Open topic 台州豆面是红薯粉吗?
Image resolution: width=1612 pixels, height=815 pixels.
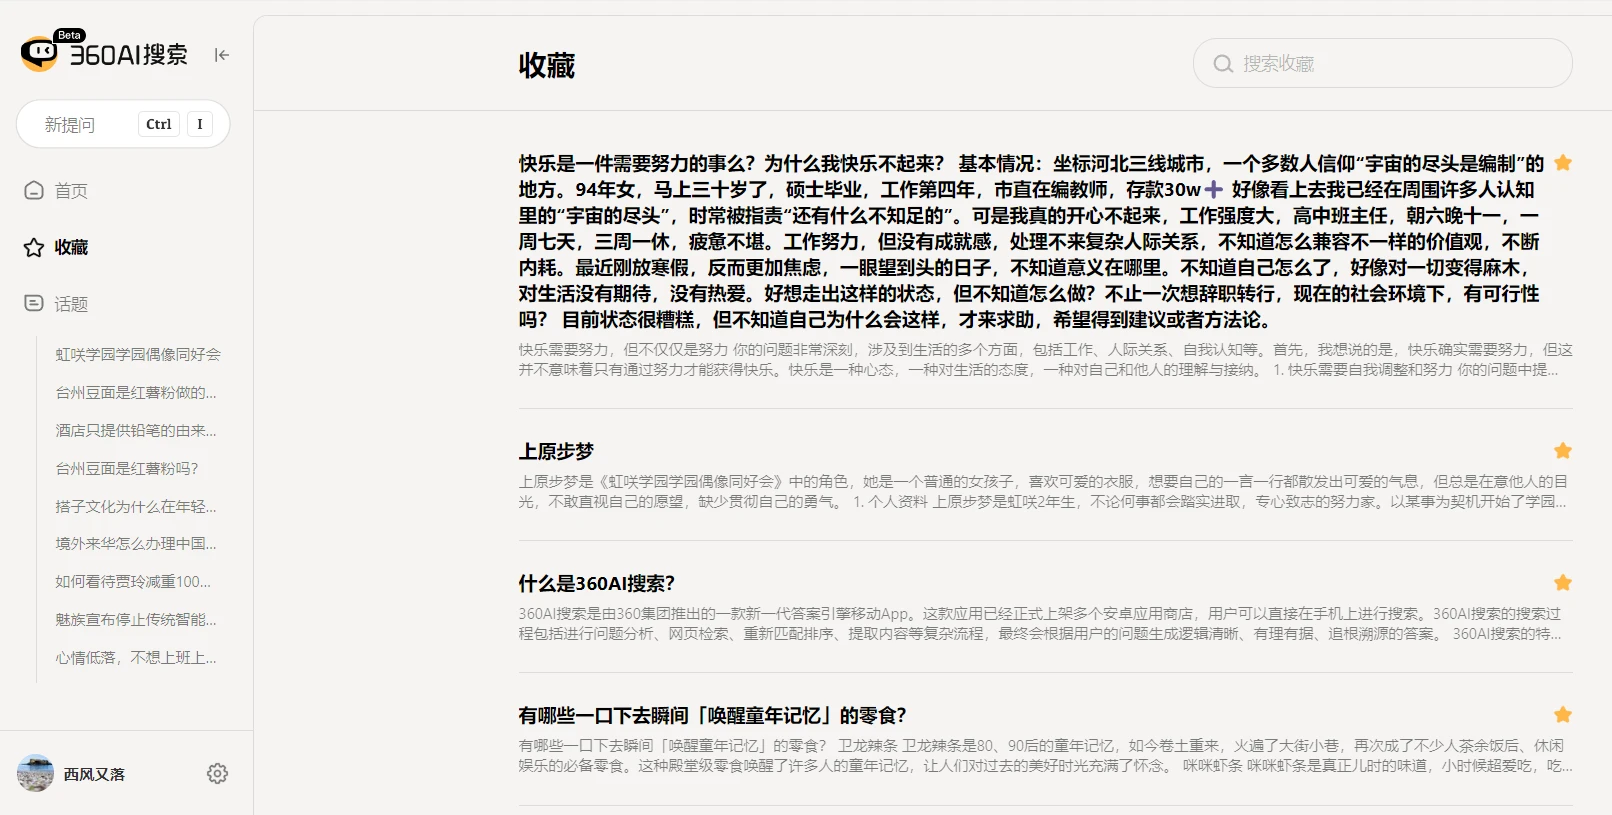pyautogui.click(x=127, y=468)
